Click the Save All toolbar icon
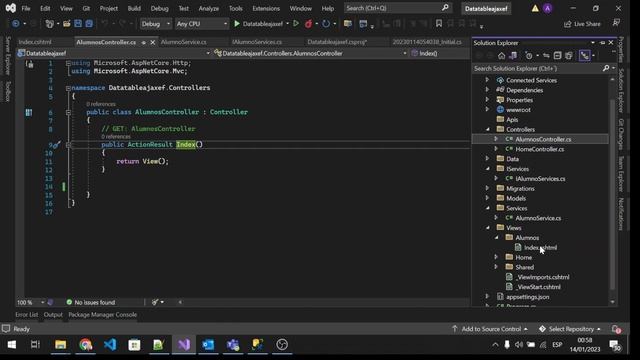This screenshot has height=360, width=640. coord(89,24)
